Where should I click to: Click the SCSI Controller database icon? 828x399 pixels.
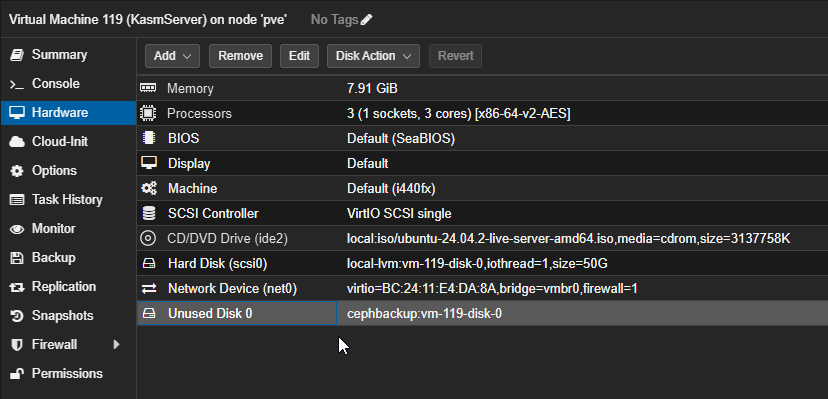pos(149,213)
